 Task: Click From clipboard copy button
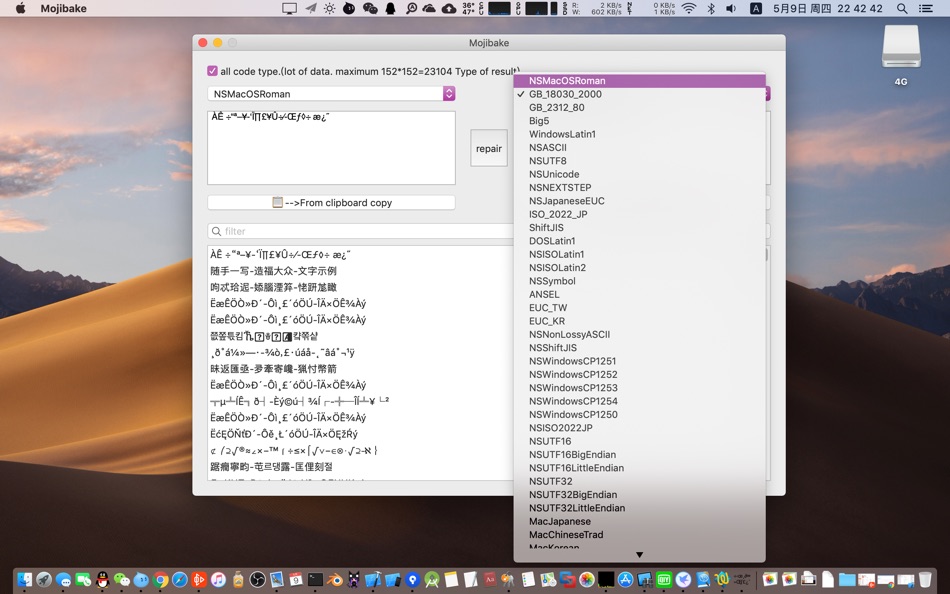(331, 202)
